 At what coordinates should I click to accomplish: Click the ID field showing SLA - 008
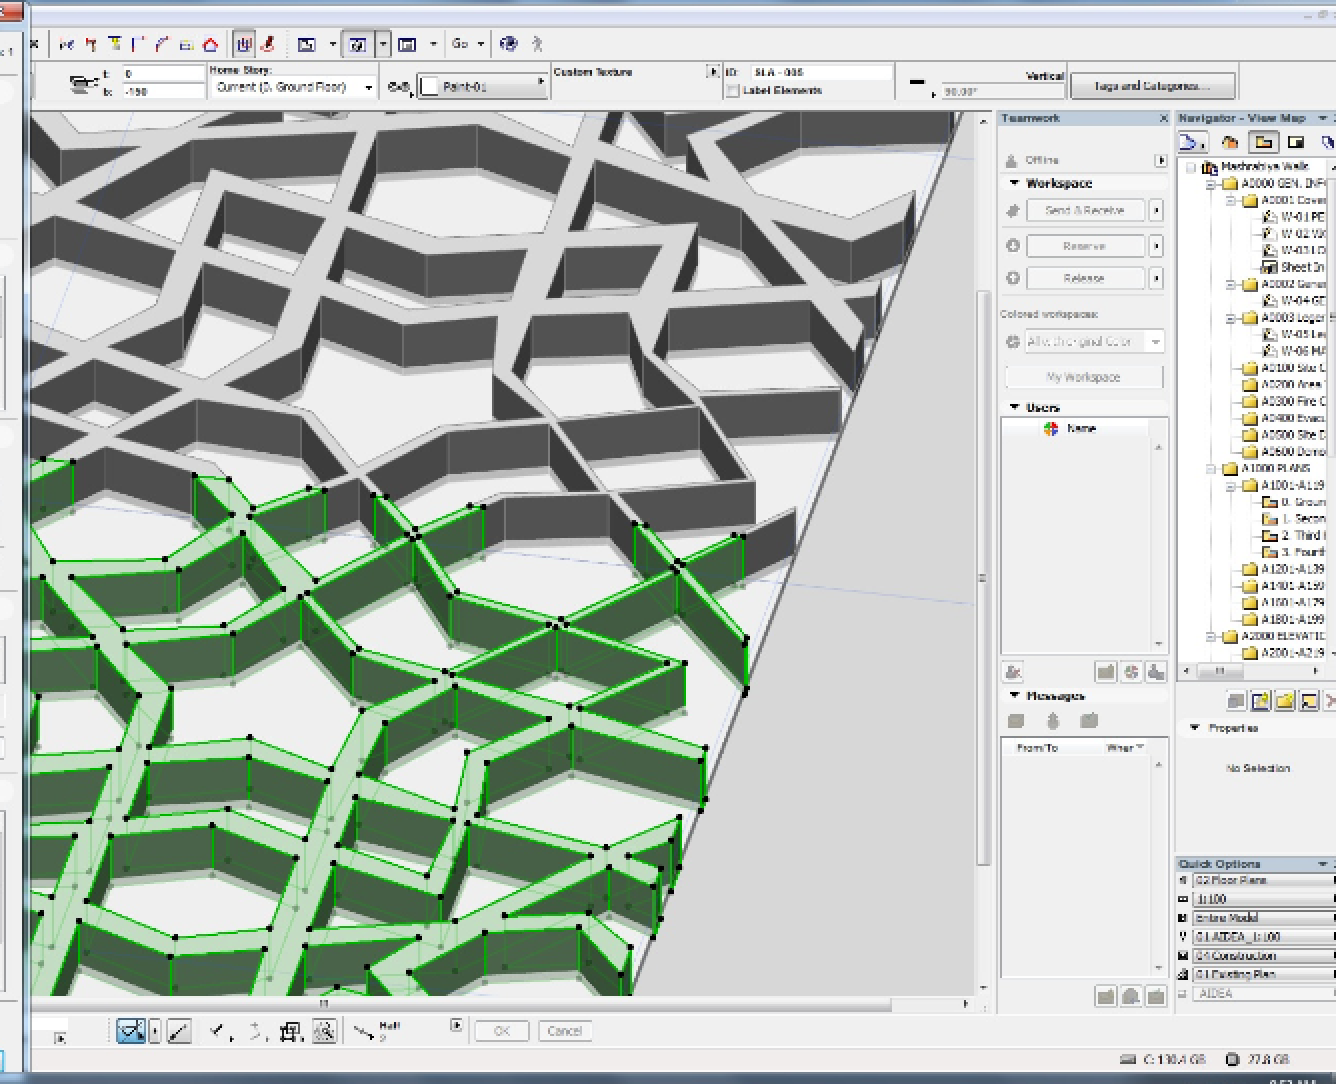point(820,72)
